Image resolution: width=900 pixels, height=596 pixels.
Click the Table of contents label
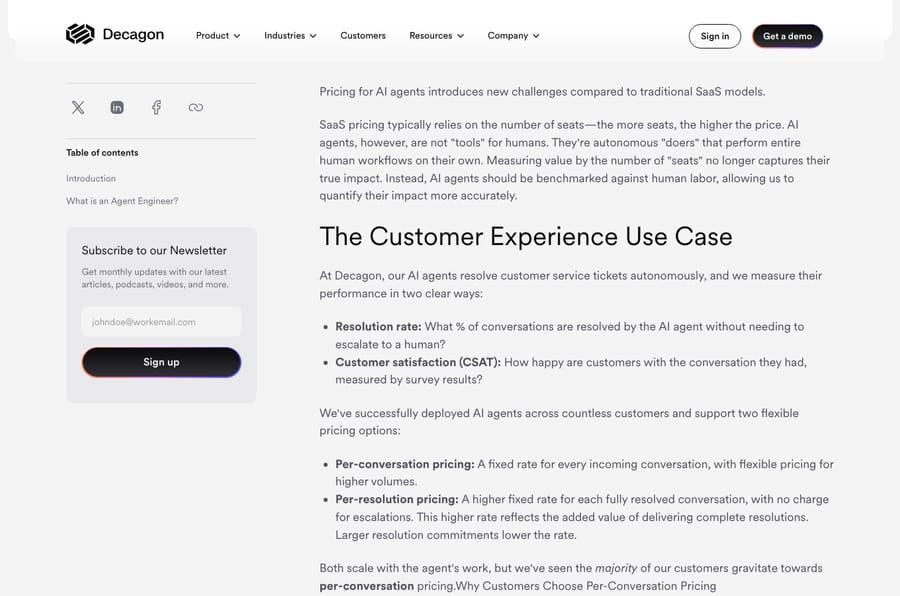102,153
